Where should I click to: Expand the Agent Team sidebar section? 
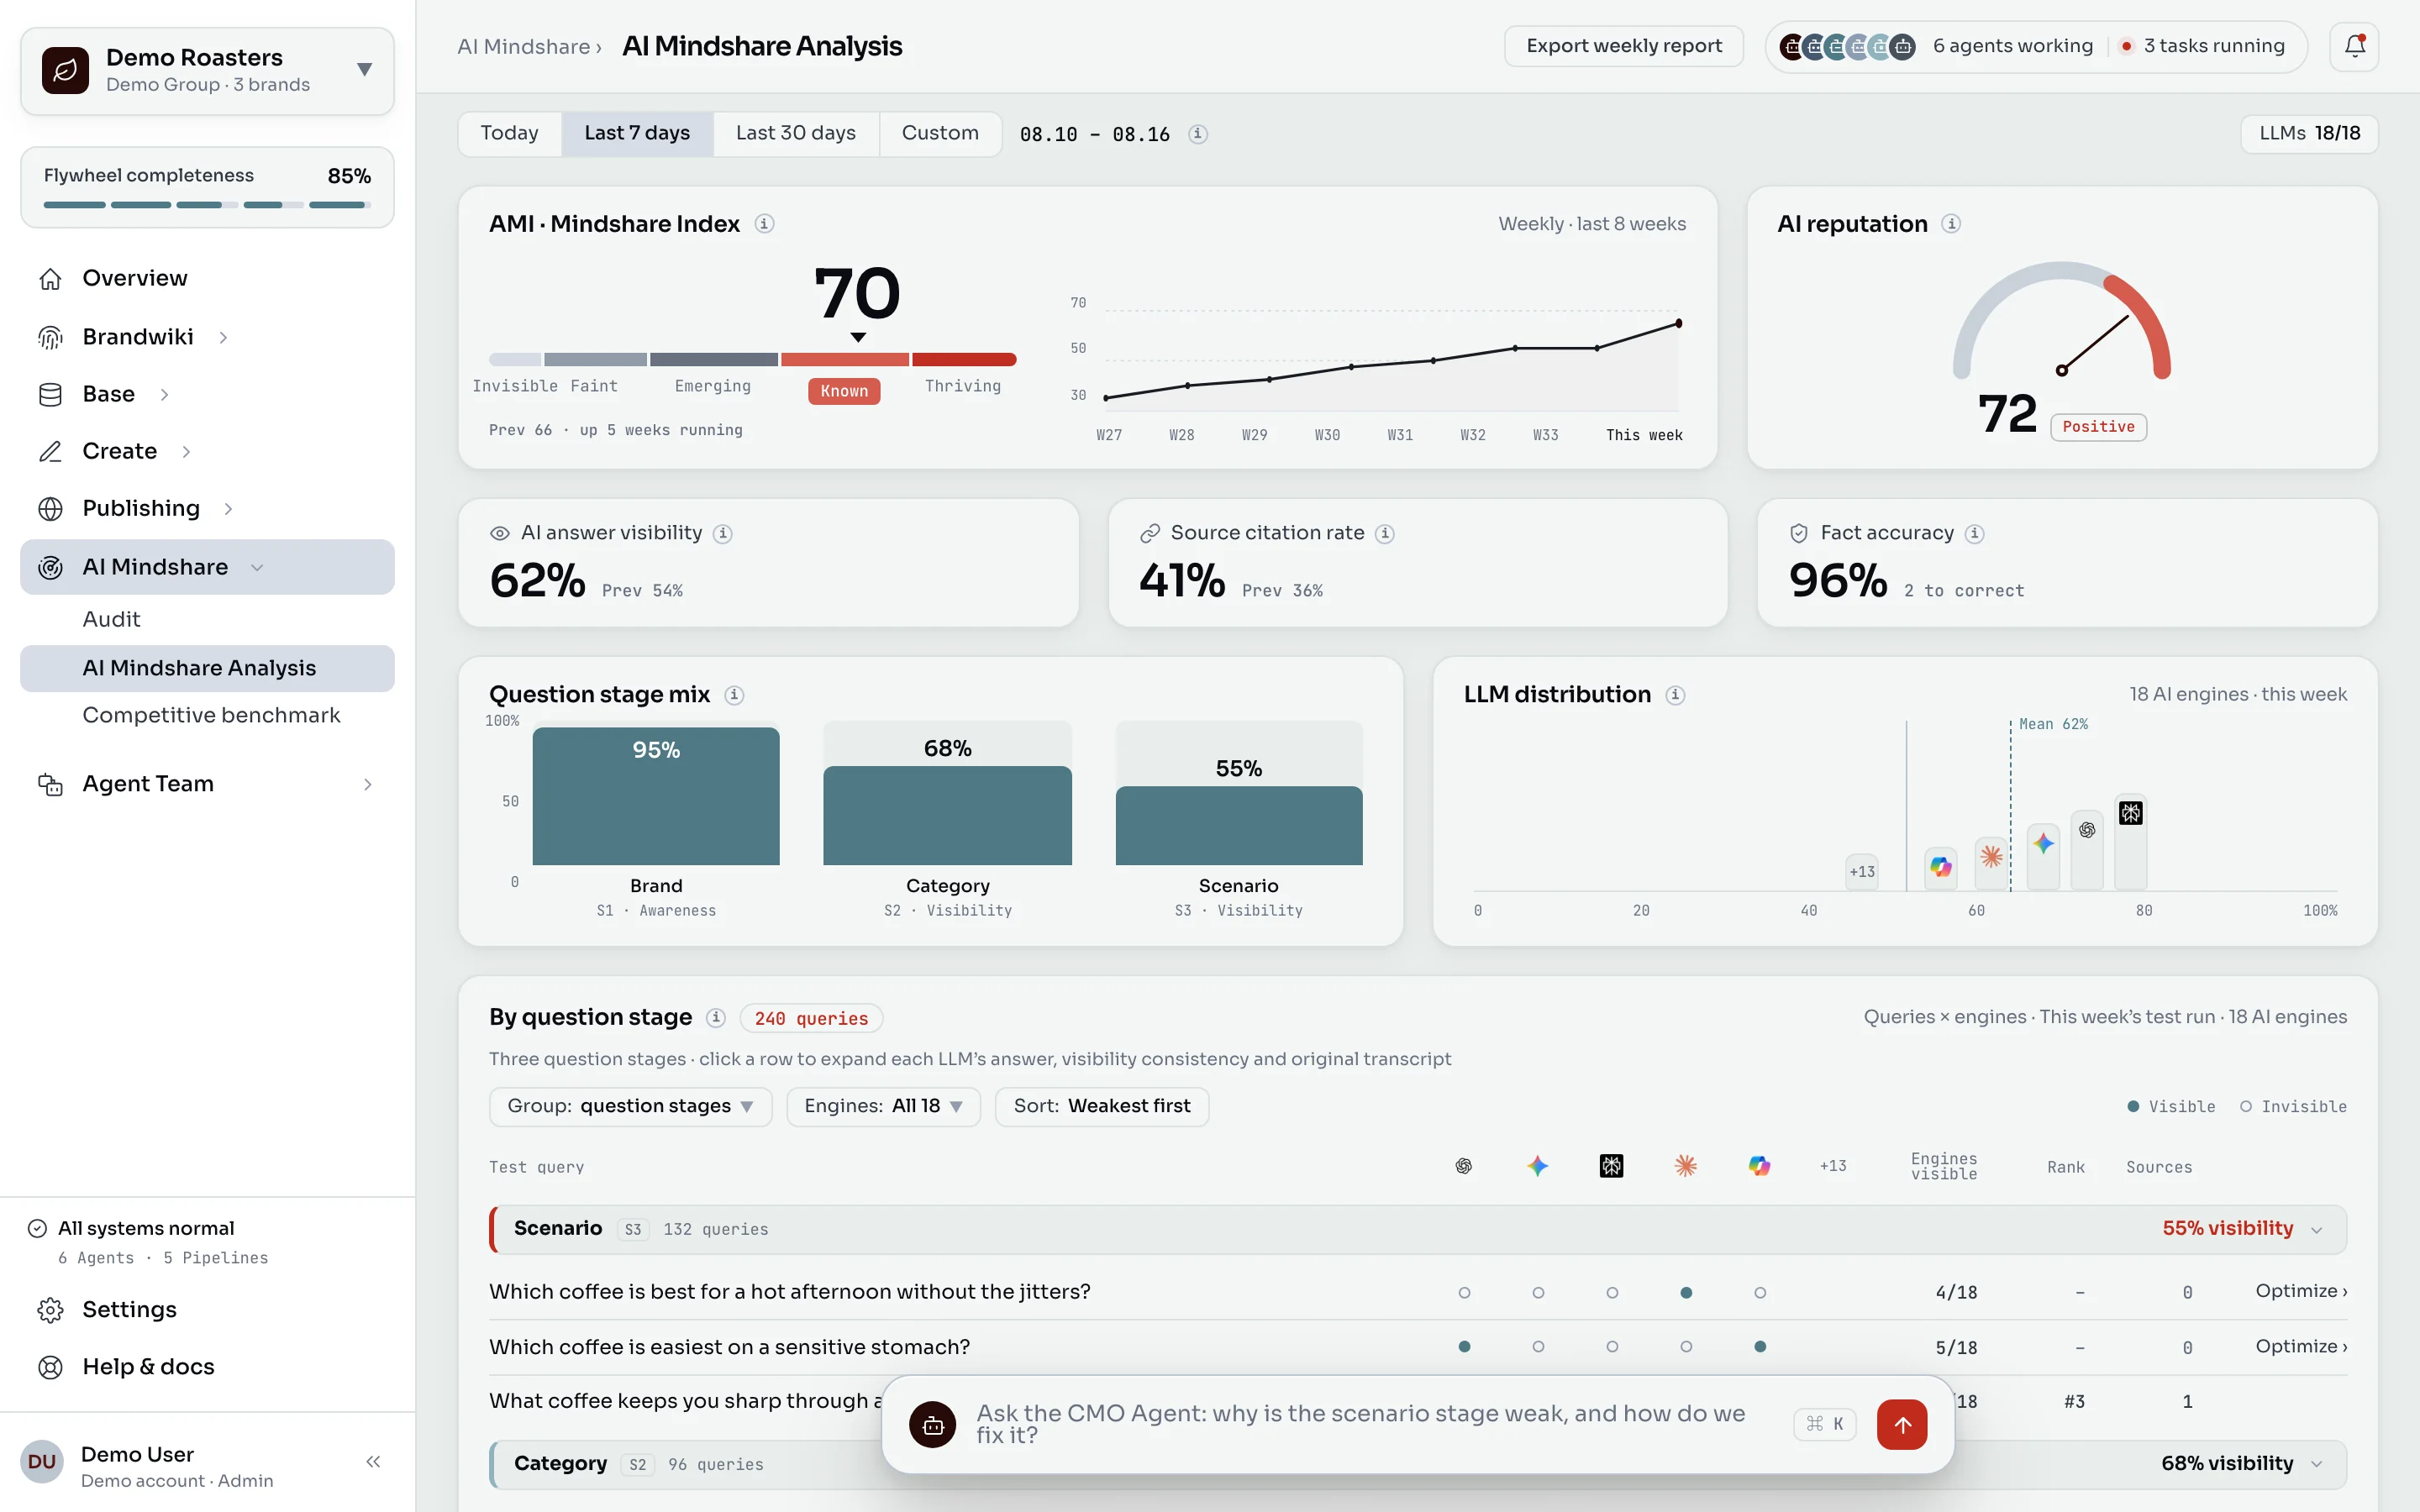(x=207, y=784)
